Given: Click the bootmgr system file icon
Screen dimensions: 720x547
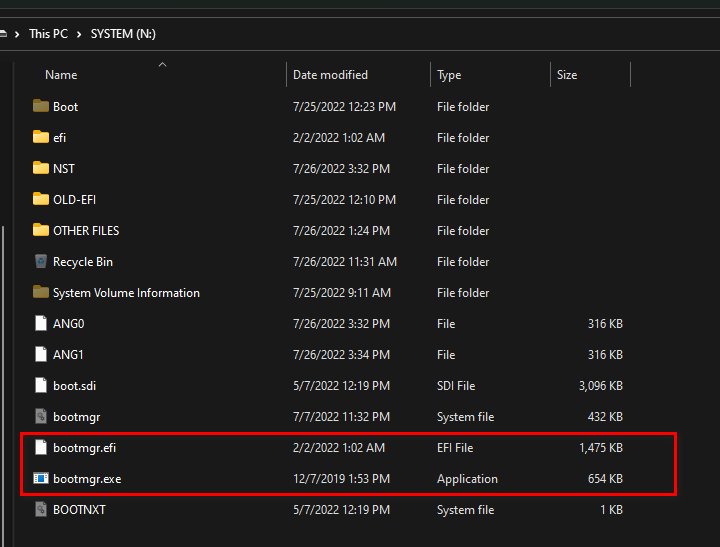Looking at the screenshot, I should tap(41, 417).
